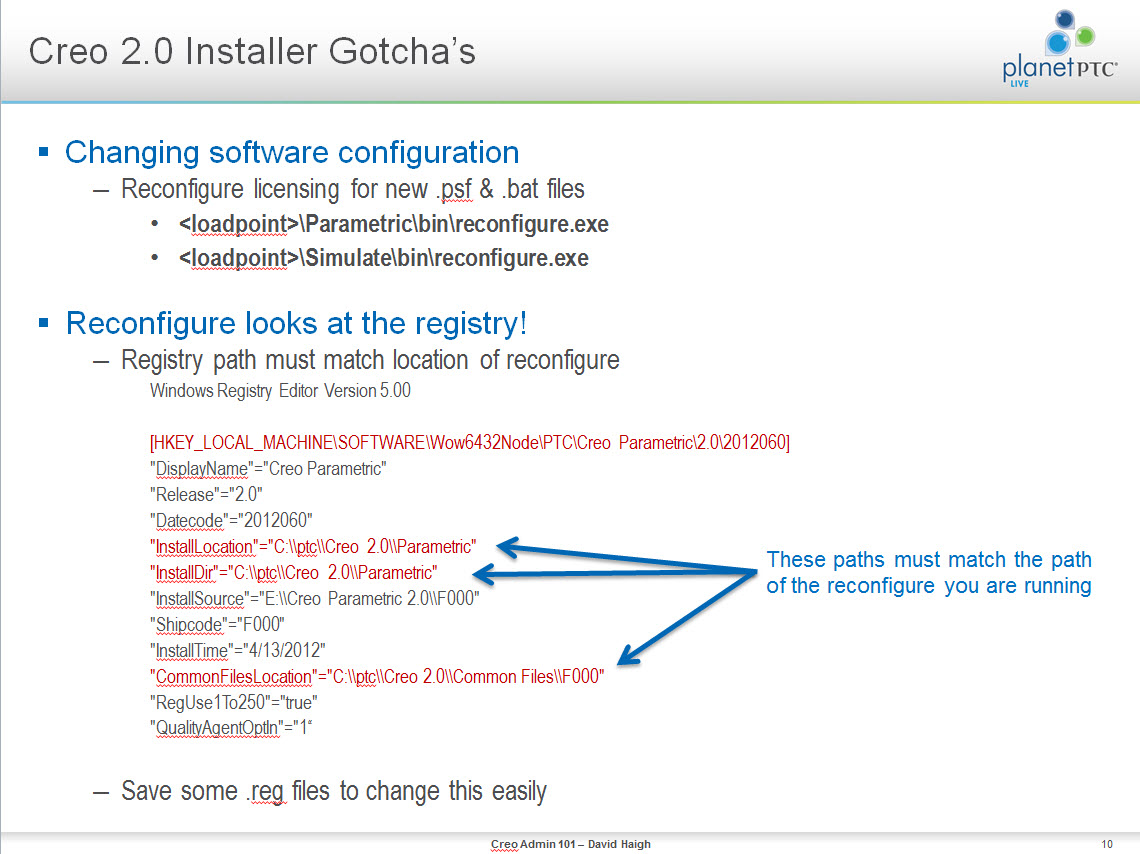The height and width of the screenshot is (854, 1140).
Task: Click 'Save some .reg files to change this easily'
Action: click(334, 791)
